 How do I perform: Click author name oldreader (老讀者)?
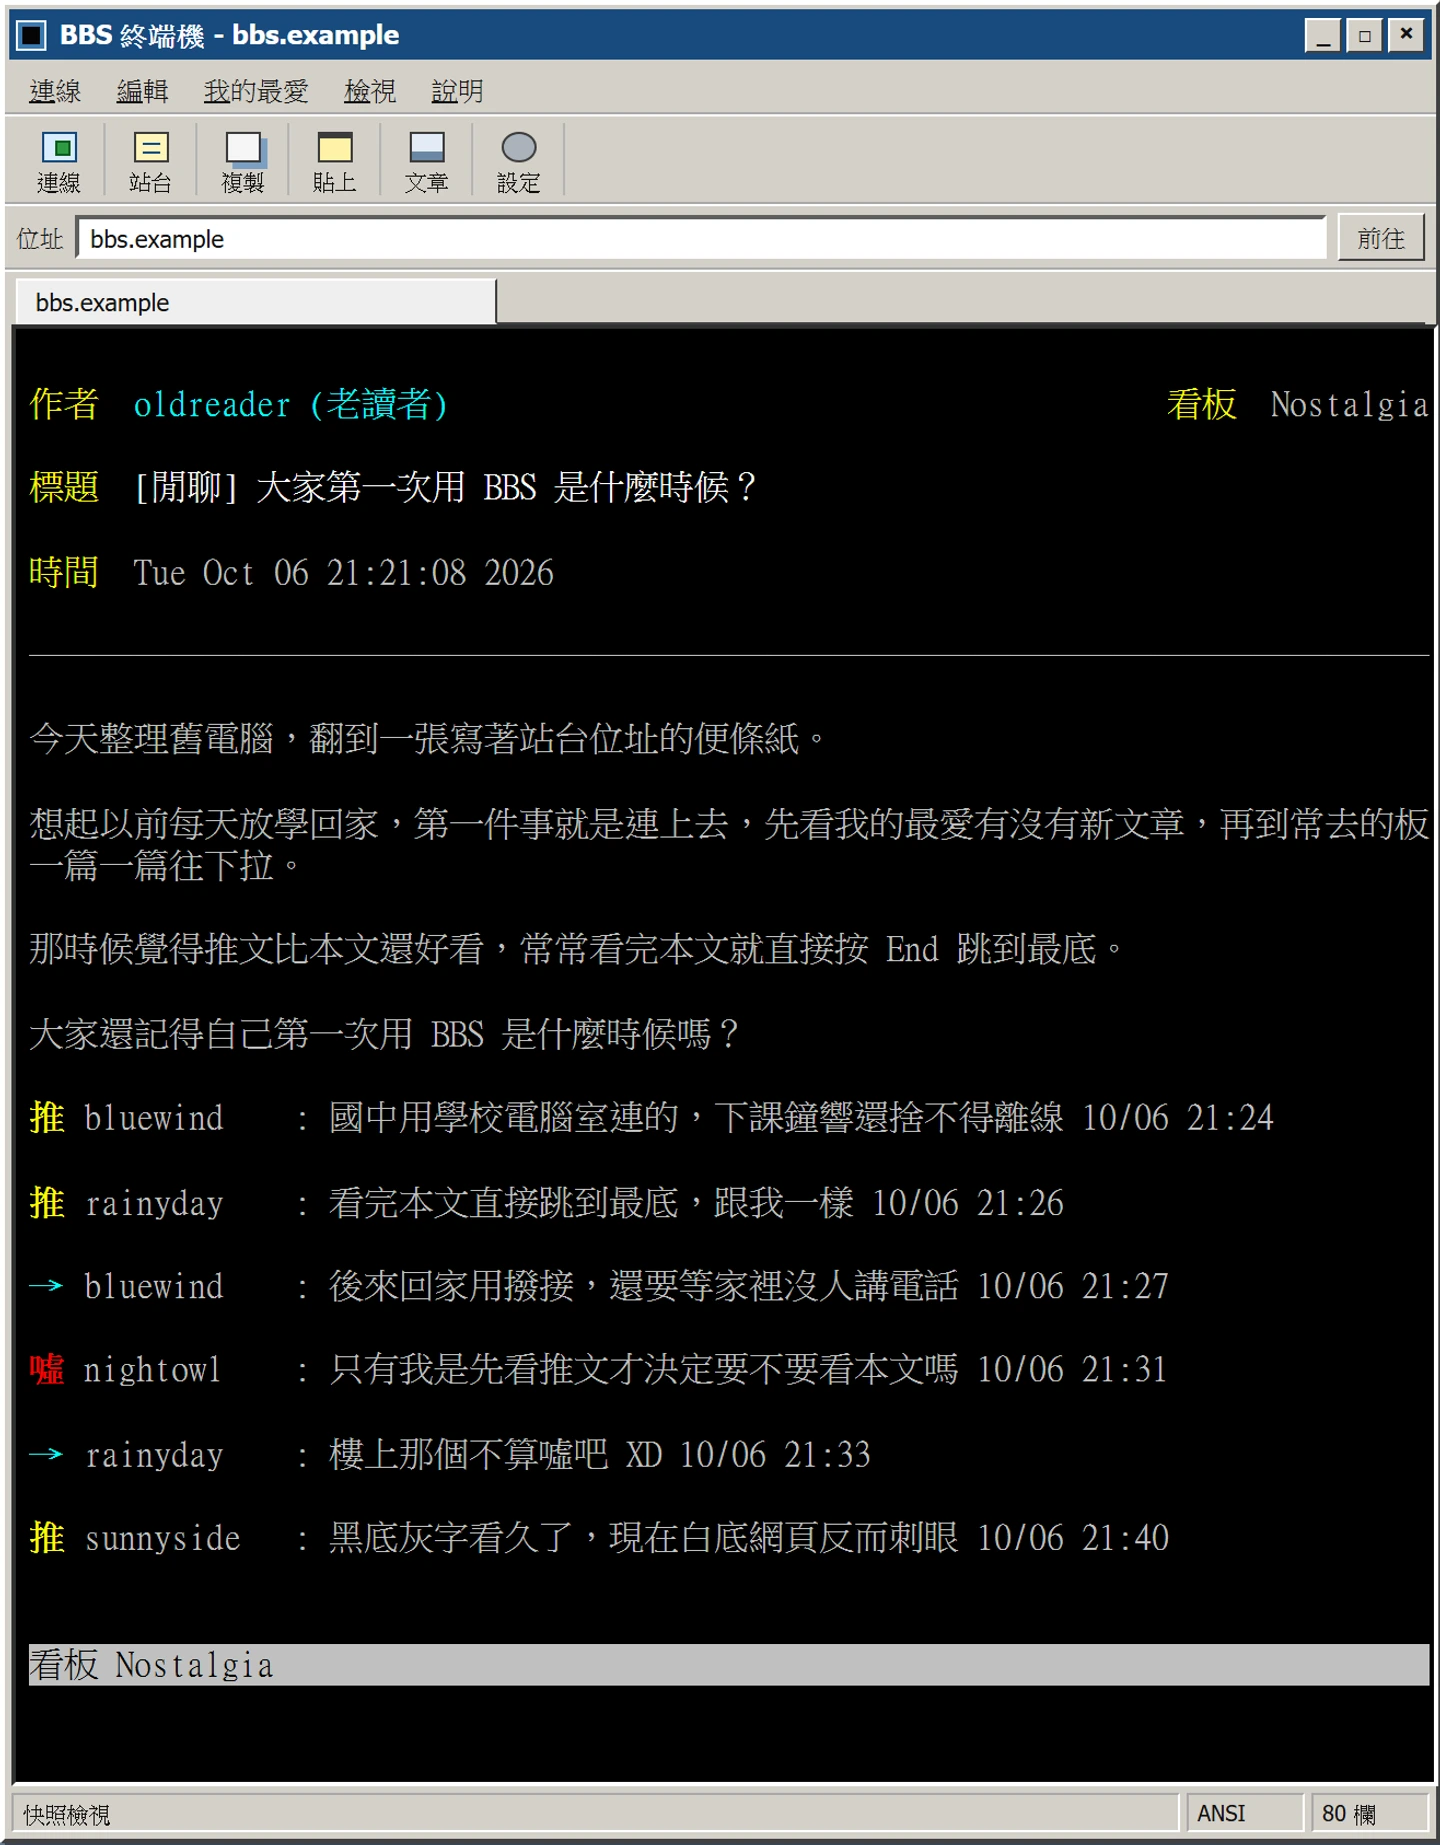(x=290, y=404)
